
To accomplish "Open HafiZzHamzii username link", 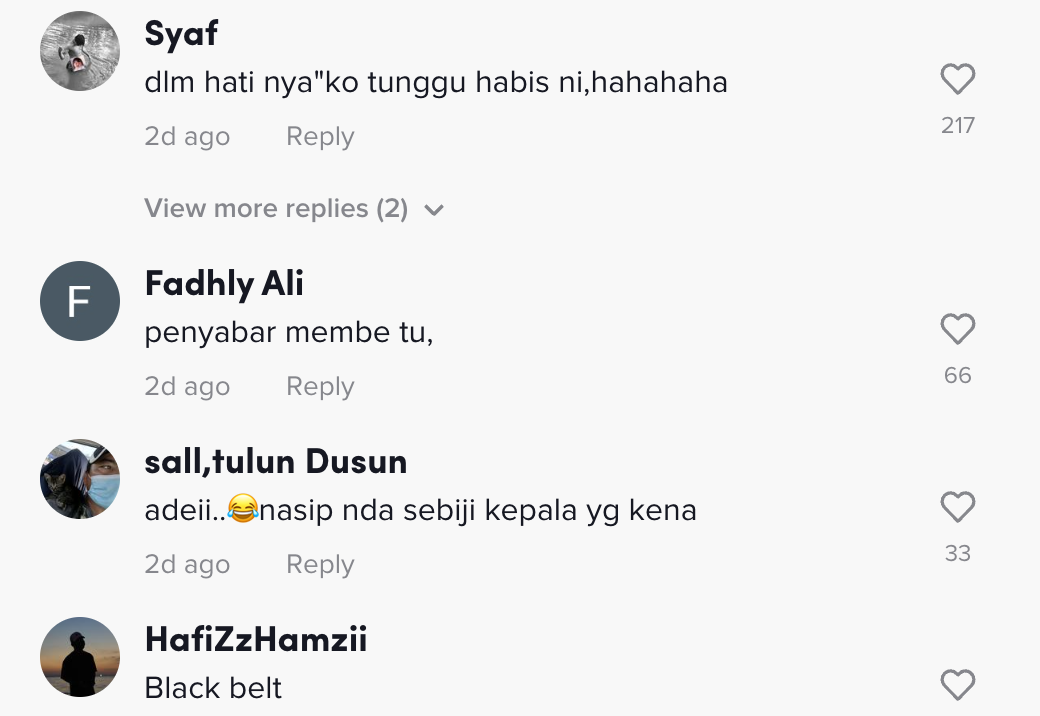I will (x=256, y=640).
